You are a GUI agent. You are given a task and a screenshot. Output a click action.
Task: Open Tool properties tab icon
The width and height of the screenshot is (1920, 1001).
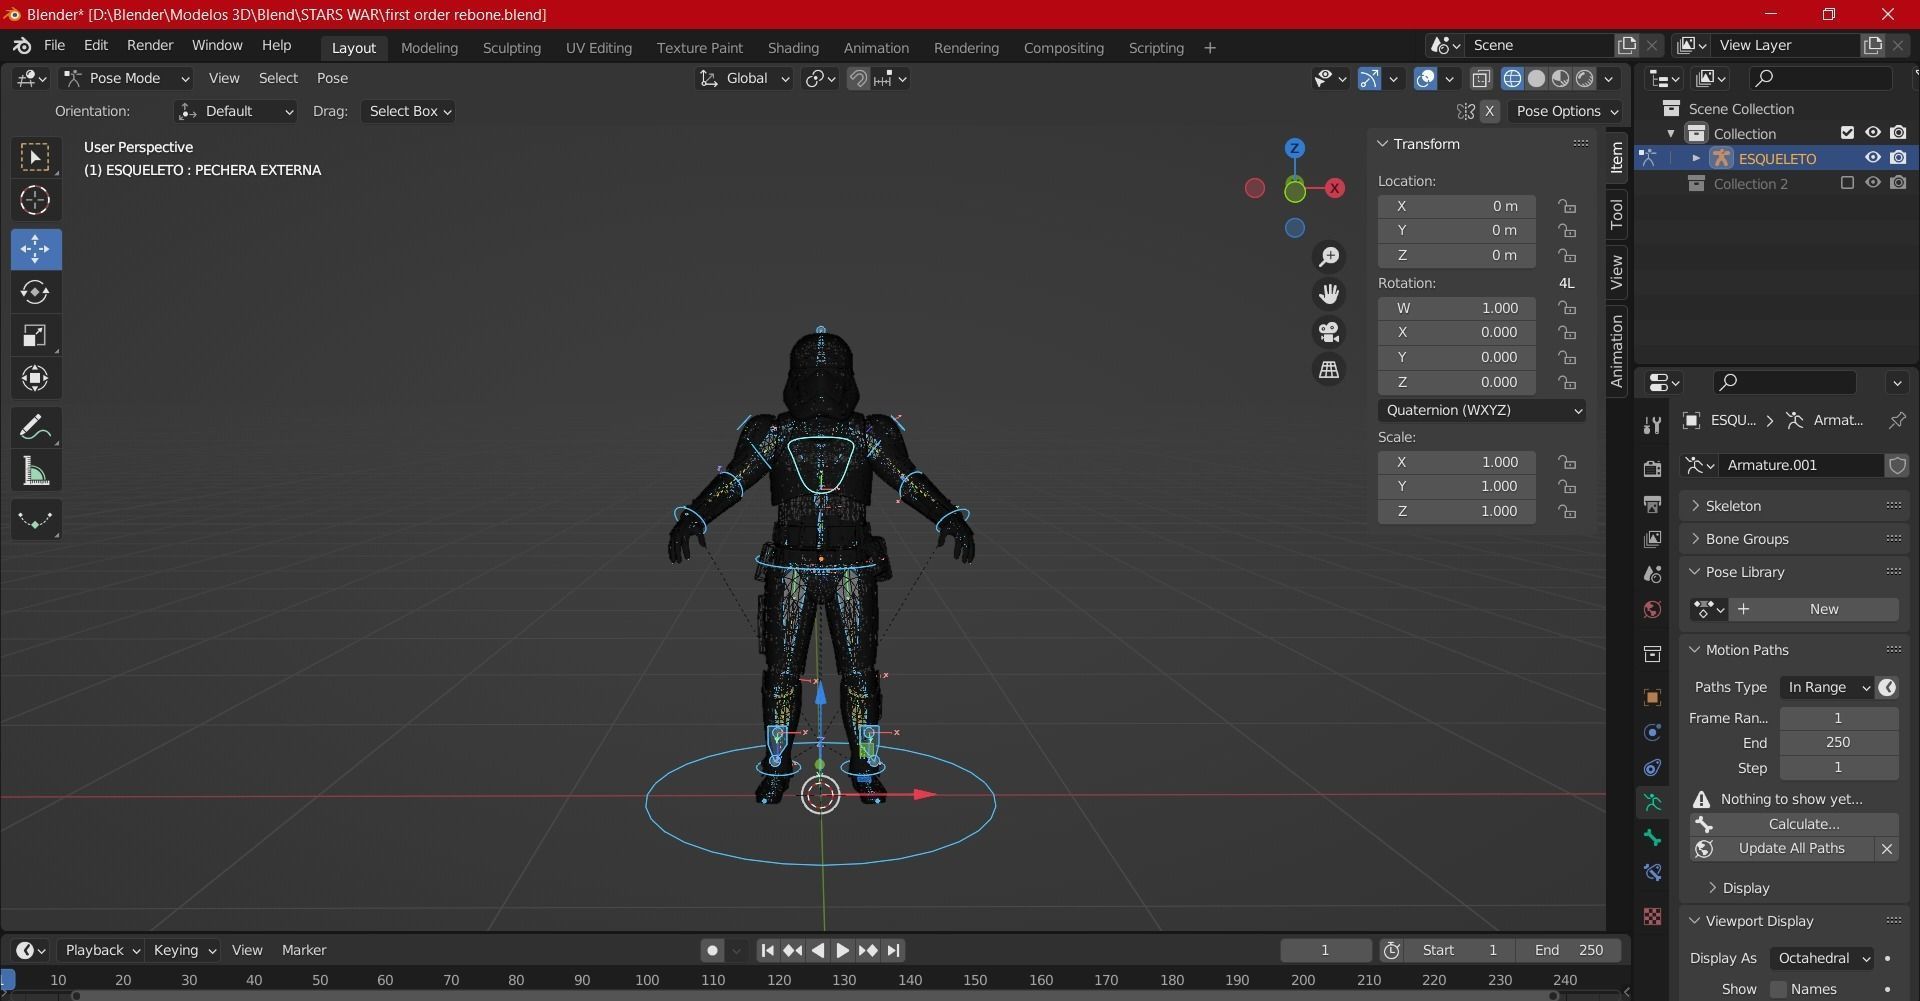1652,426
